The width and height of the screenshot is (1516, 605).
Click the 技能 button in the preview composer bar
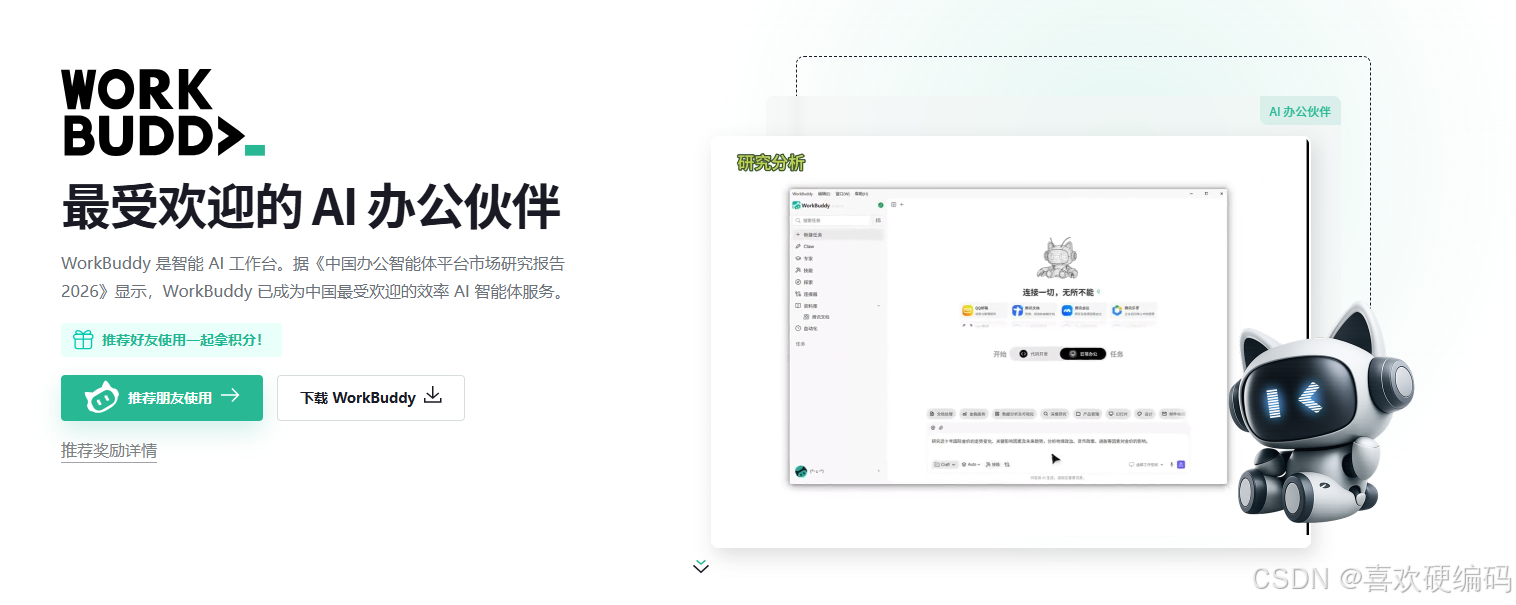point(992,465)
